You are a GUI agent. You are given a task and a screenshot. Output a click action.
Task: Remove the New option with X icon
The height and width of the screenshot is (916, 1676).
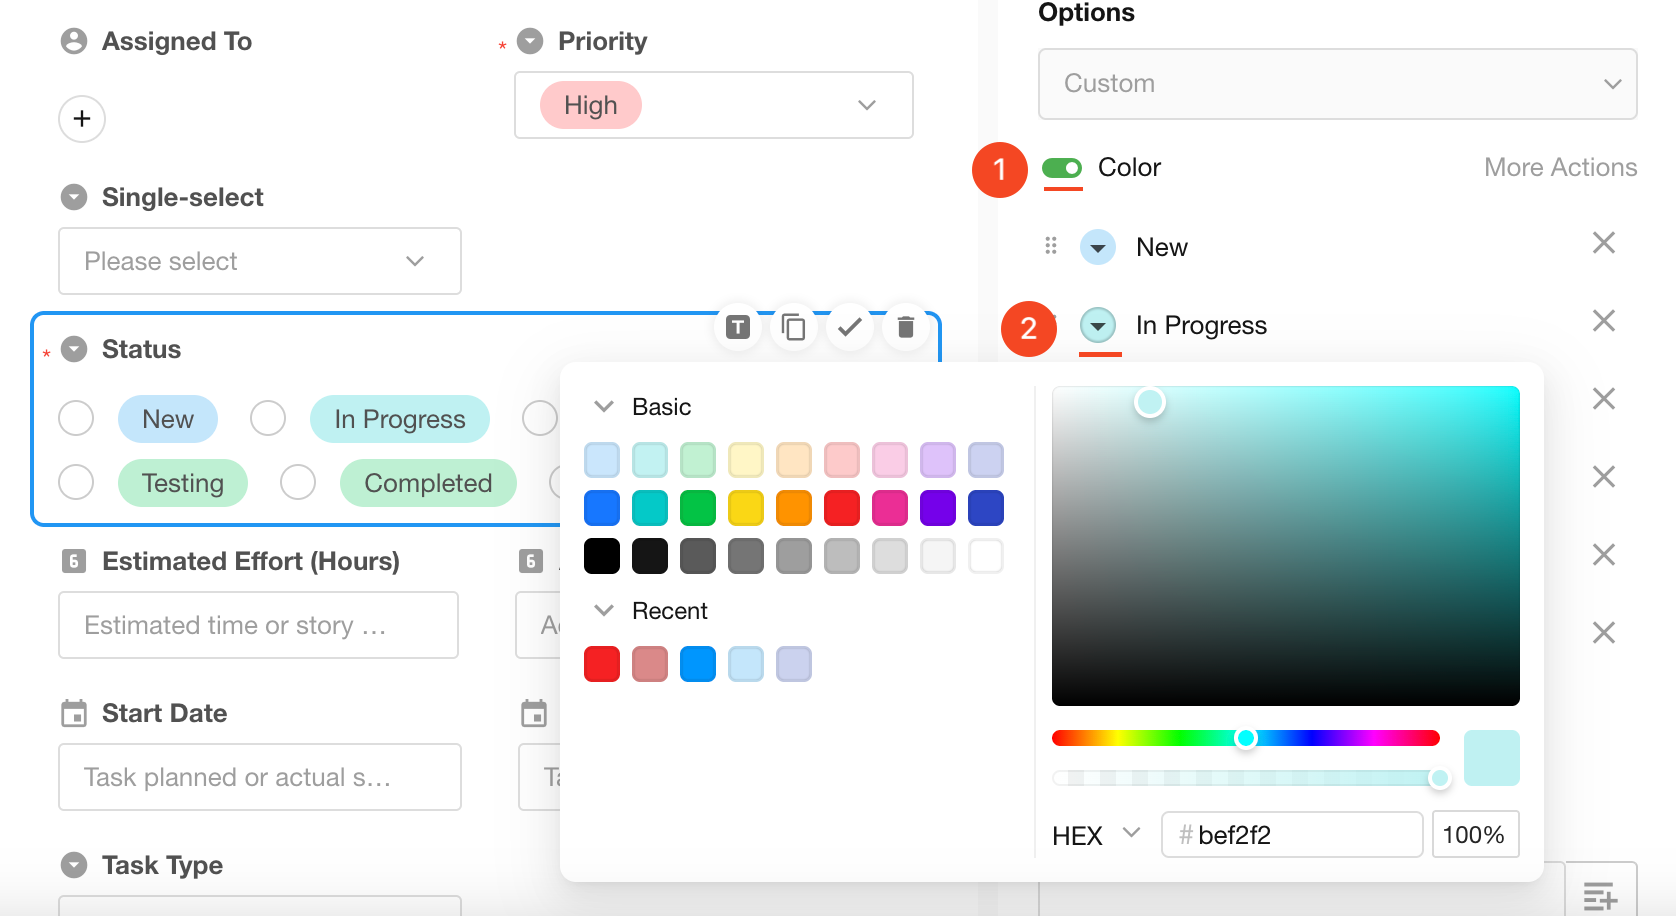click(1603, 243)
